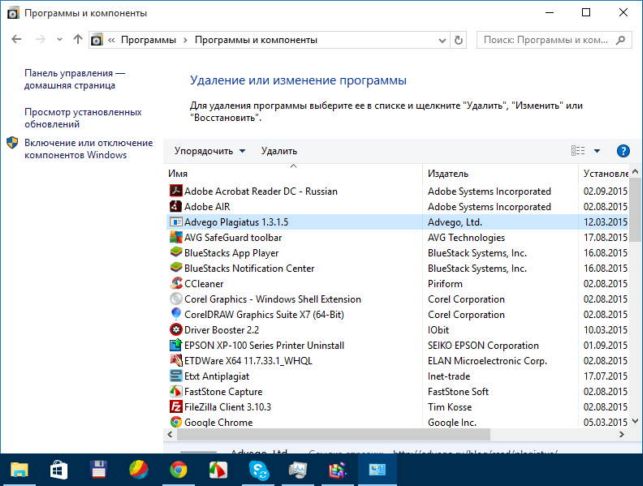Click the AVG Technologies publisher cell
Screen dimensions: 643x486
(x=466, y=238)
